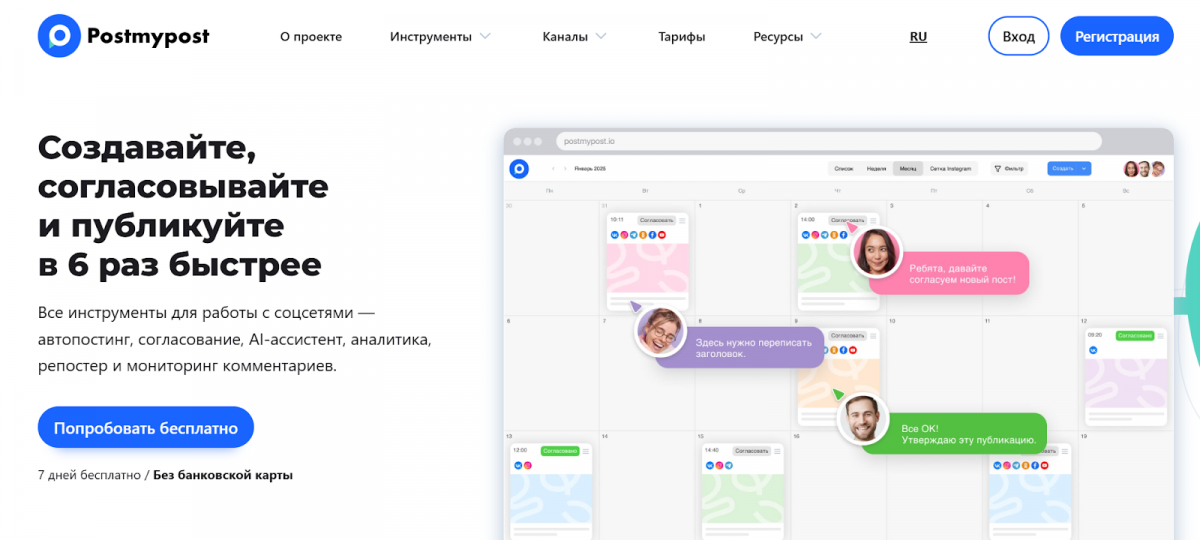The width and height of the screenshot is (1200, 540).
Task: Click the team avatars group in the calendar toolbar
Action: click(x=1144, y=169)
